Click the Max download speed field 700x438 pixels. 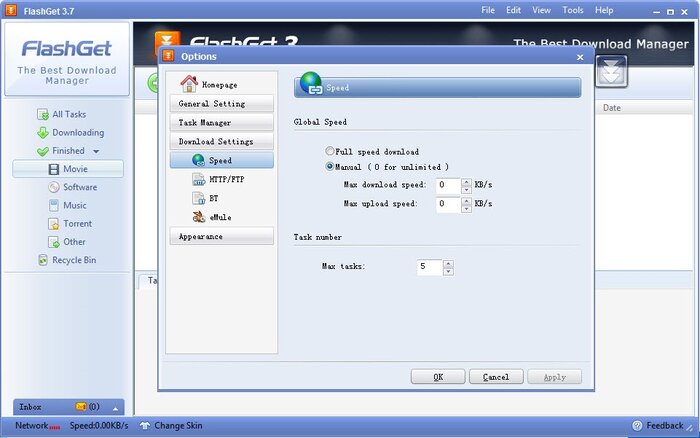pos(448,185)
